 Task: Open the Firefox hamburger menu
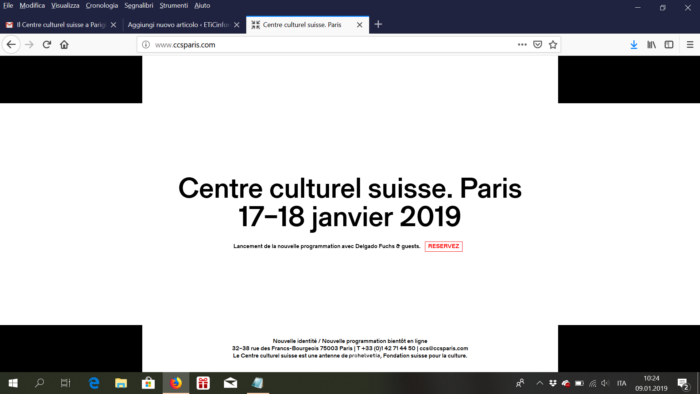(x=690, y=45)
